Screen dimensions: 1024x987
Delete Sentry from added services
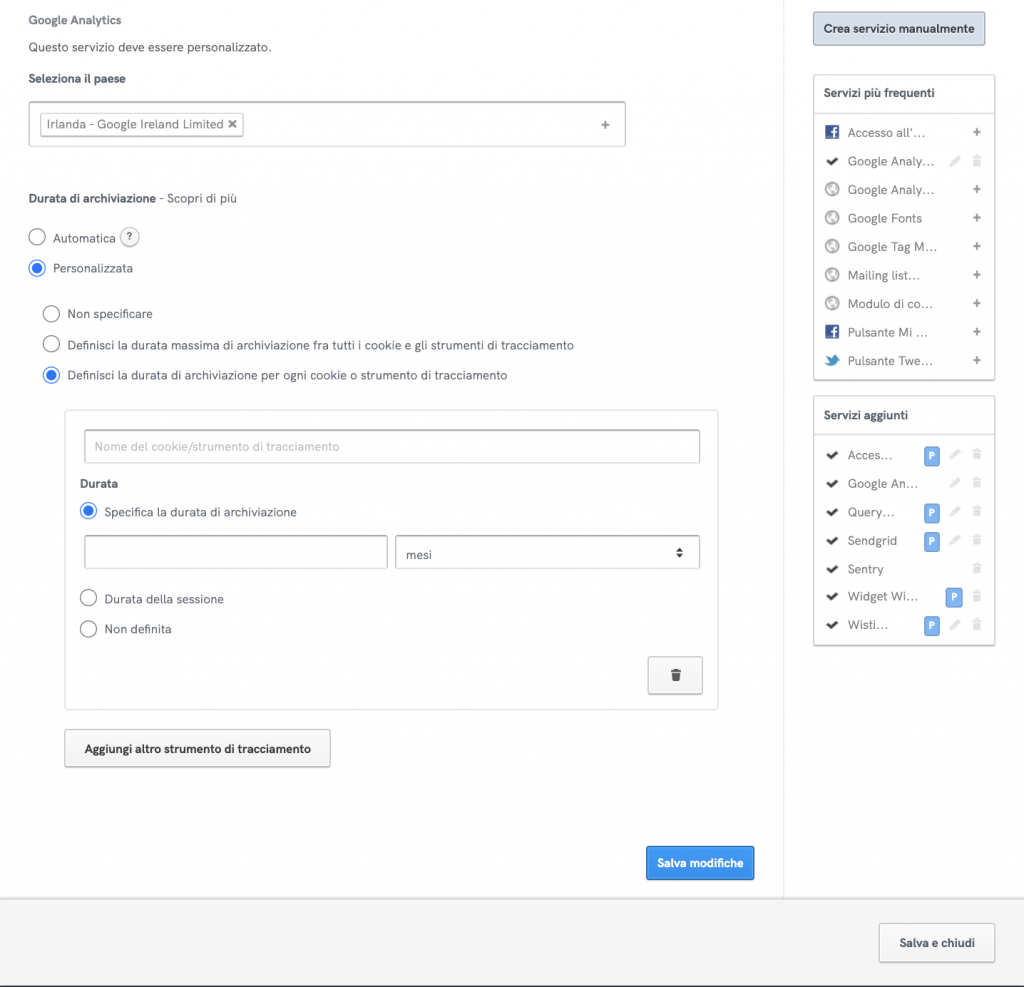coord(976,569)
